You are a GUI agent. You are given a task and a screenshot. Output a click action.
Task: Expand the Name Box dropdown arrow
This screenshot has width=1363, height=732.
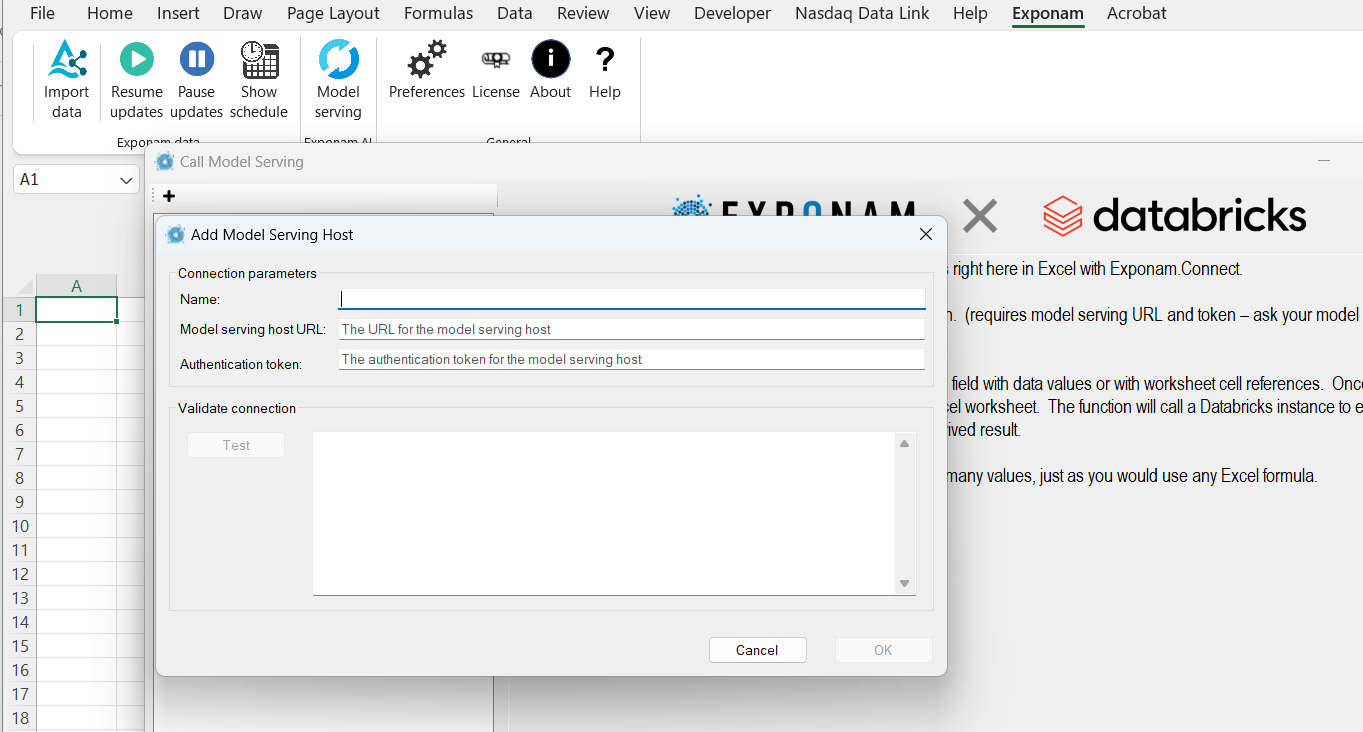pyautogui.click(x=126, y=180)
